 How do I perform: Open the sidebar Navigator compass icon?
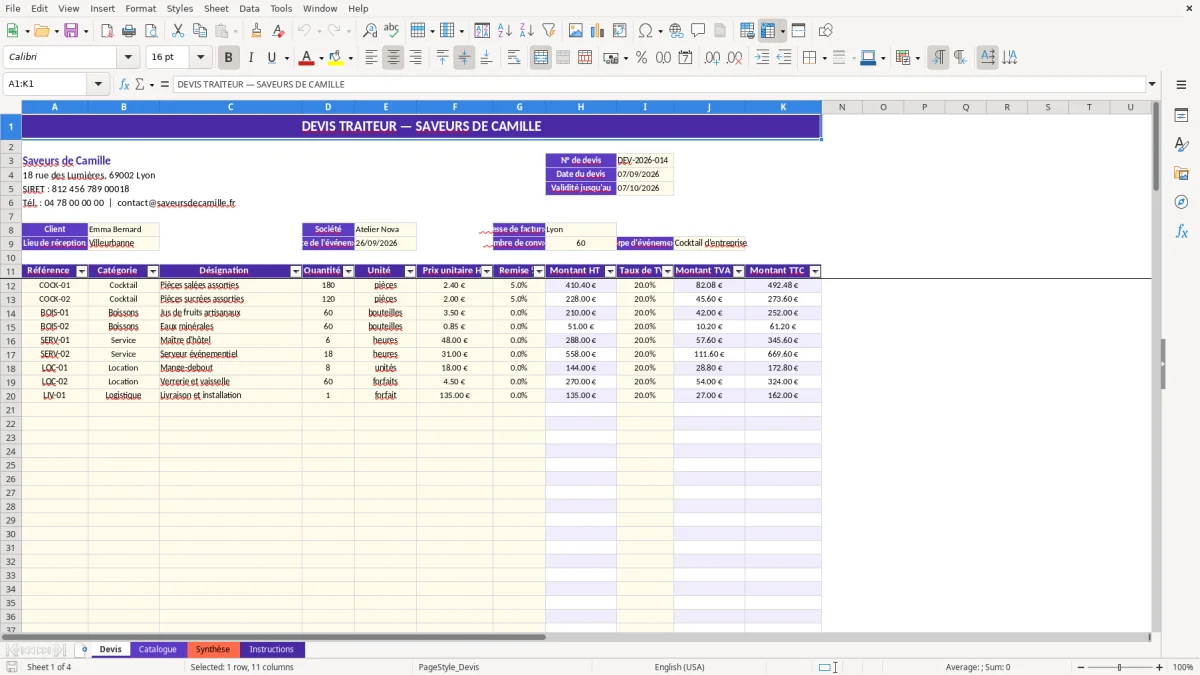point(1181,202)
